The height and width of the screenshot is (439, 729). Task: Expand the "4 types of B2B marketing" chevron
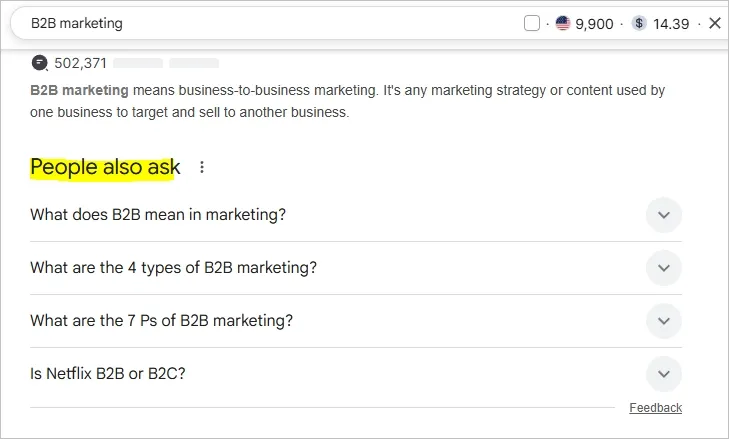point(664,268)
